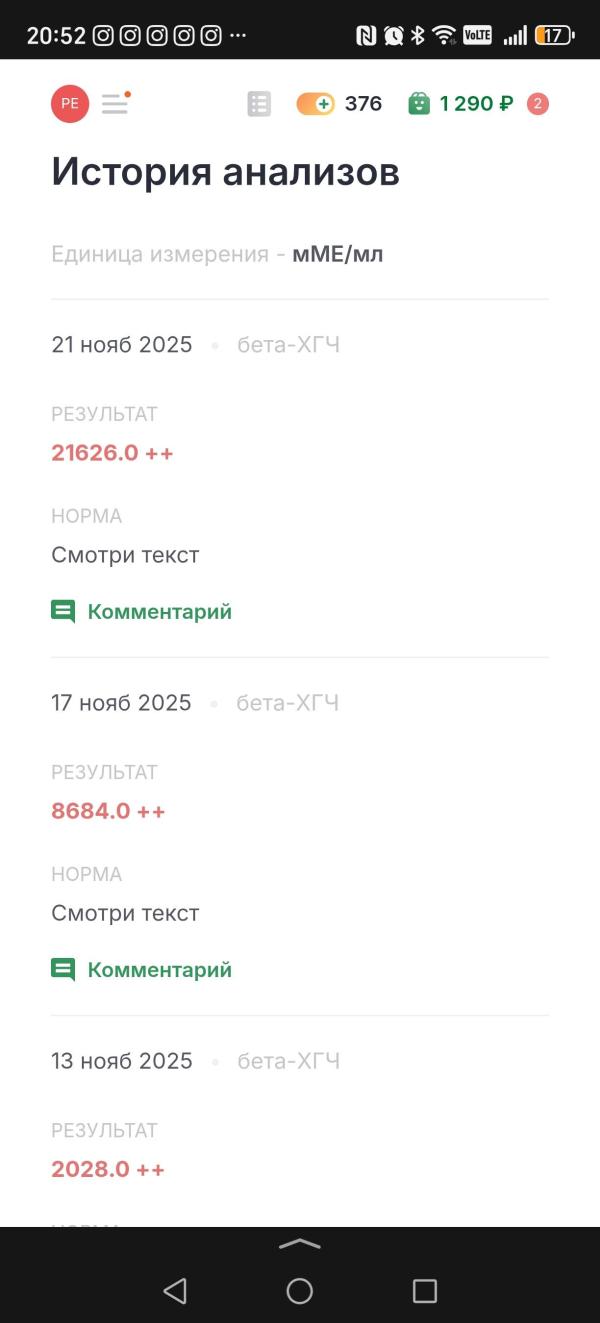600x1323 pixels.
Task: Tap the bonus points coin icon
Action: [315, 104]
